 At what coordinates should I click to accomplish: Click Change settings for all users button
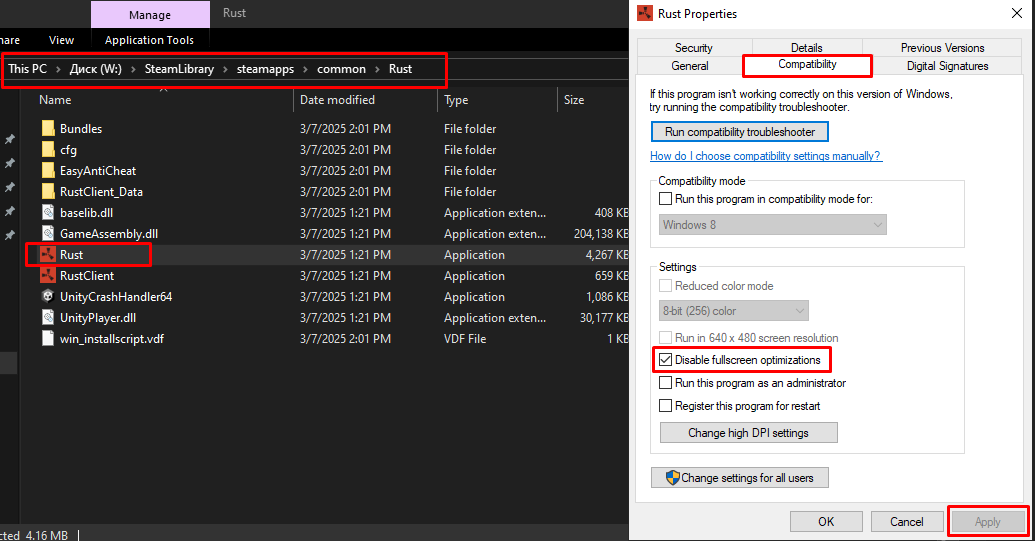[x=739, y=478]
